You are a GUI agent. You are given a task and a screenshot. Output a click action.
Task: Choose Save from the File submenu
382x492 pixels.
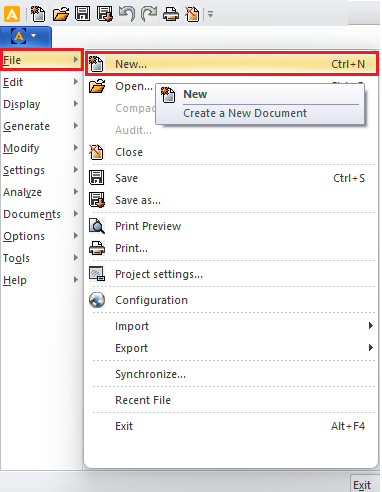click(232, 178)
